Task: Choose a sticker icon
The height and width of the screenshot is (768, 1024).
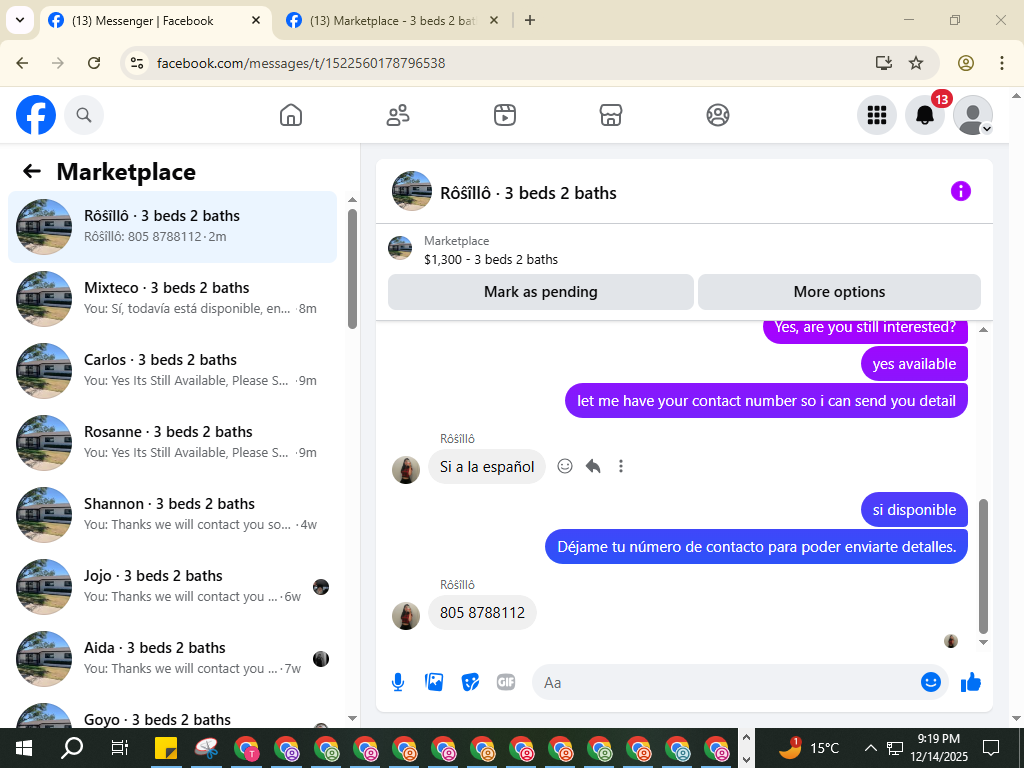Action: 470,682
